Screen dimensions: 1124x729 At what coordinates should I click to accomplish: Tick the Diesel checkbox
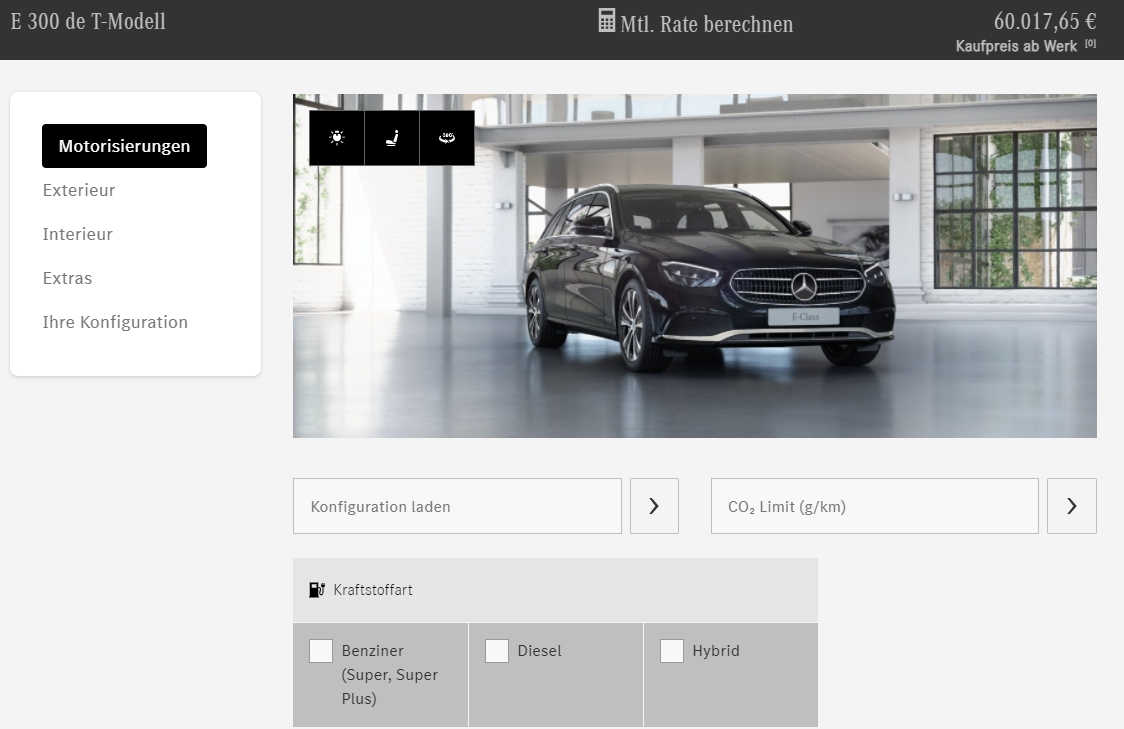point(497,651)
